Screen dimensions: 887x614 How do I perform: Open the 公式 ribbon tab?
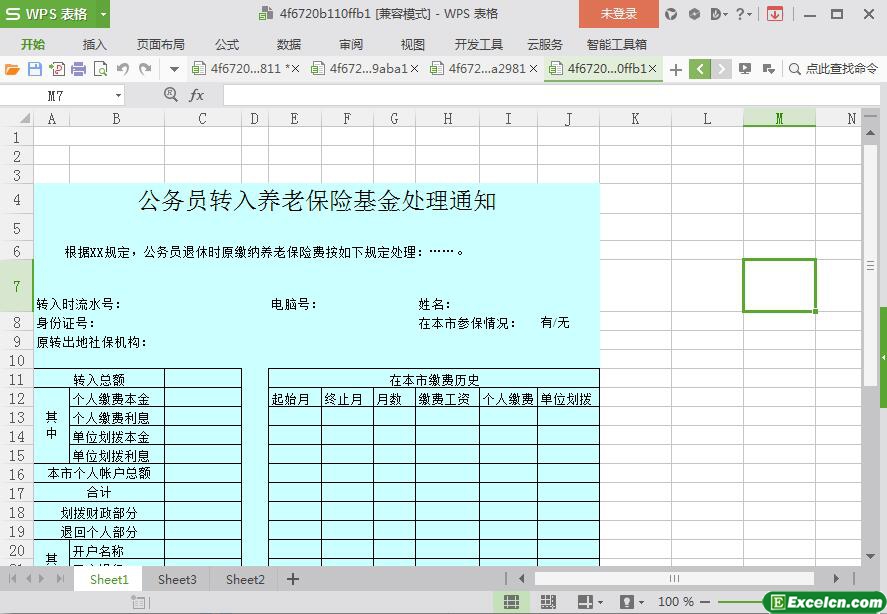pos(227,44)
